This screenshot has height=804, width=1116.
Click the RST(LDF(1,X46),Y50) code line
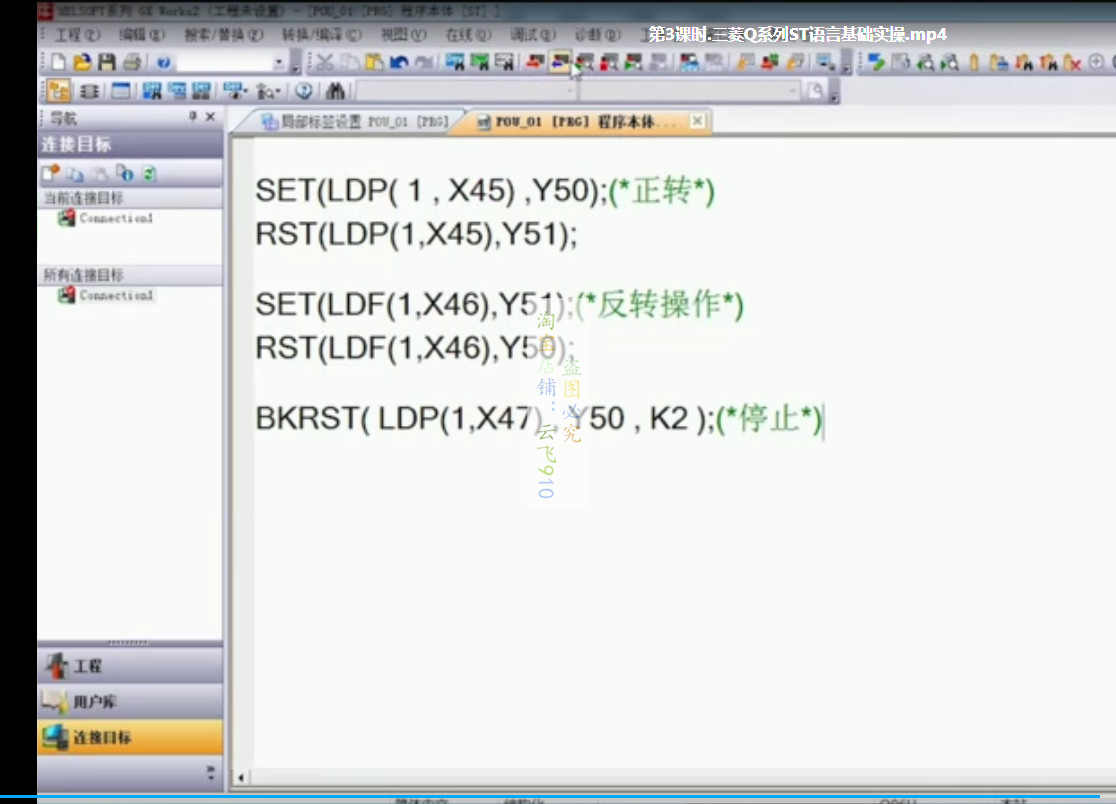pyautogui.click(x=415, y=348)
